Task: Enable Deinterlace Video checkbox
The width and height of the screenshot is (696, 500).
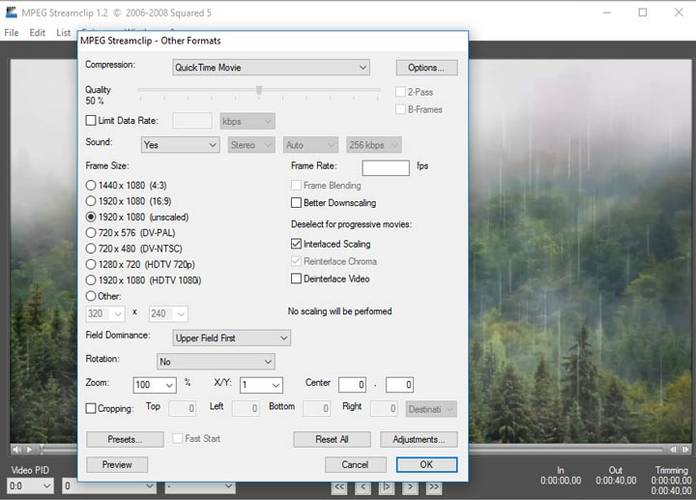Action: (x=296, y=279)
